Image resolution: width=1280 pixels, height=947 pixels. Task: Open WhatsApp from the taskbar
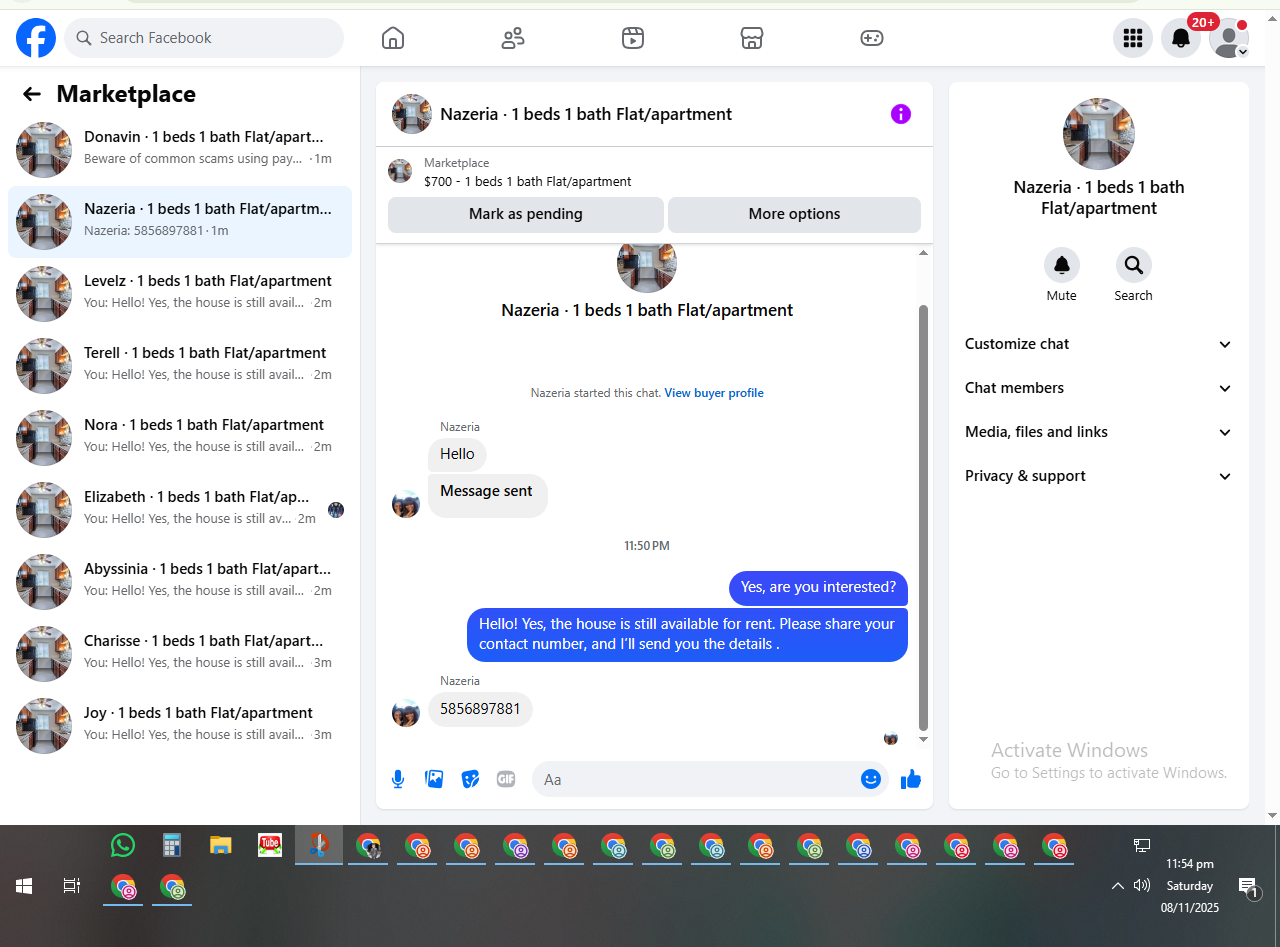(x=123, y=846)
